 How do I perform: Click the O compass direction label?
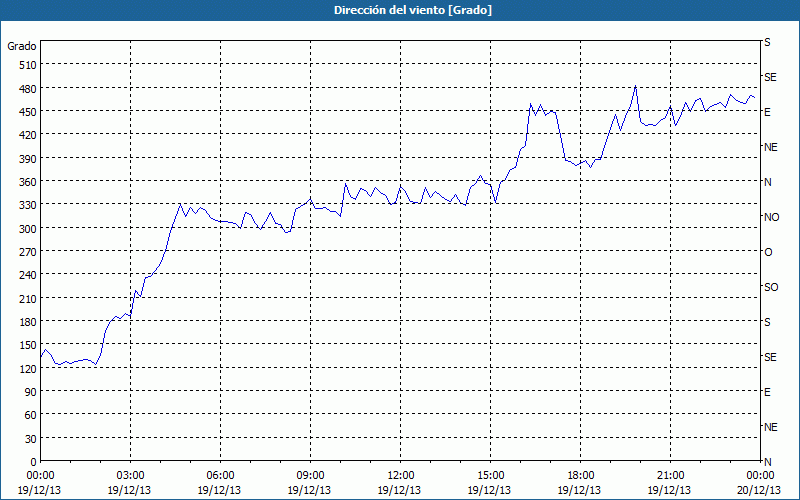coord(768,253)
